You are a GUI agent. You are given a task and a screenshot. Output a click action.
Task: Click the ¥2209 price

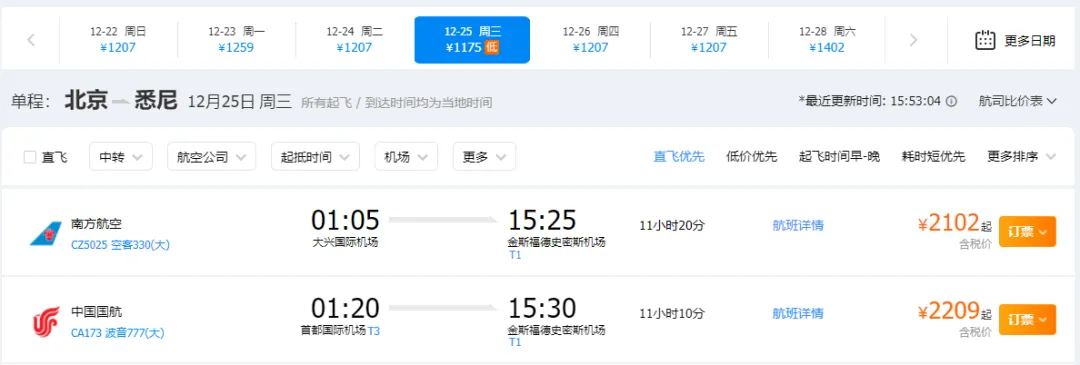click(x=948, y=311)
